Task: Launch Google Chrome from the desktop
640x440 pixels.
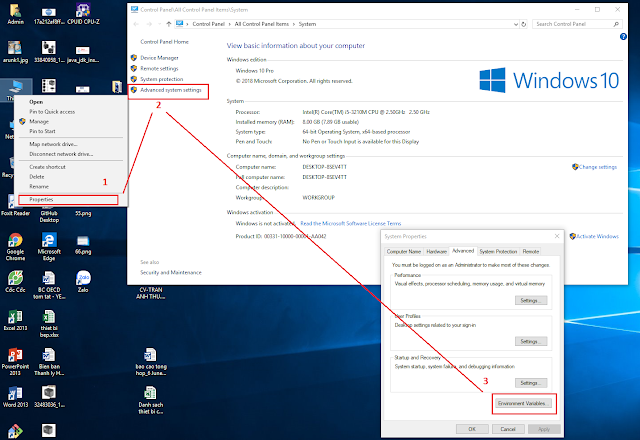Action: click(x=15, y=247)
